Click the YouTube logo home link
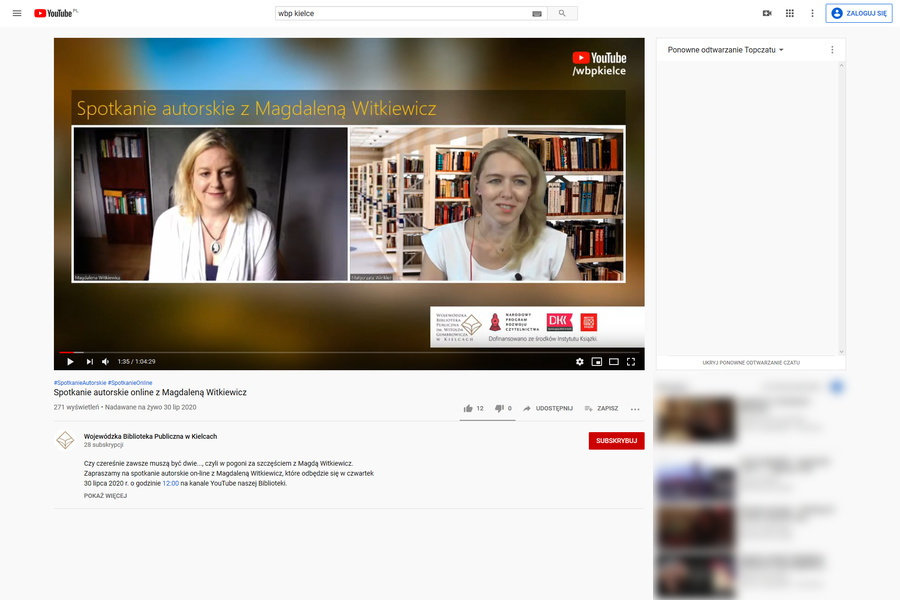Image resolution: width=900 pixels, height=600 pixels. (x=56, y=13)
